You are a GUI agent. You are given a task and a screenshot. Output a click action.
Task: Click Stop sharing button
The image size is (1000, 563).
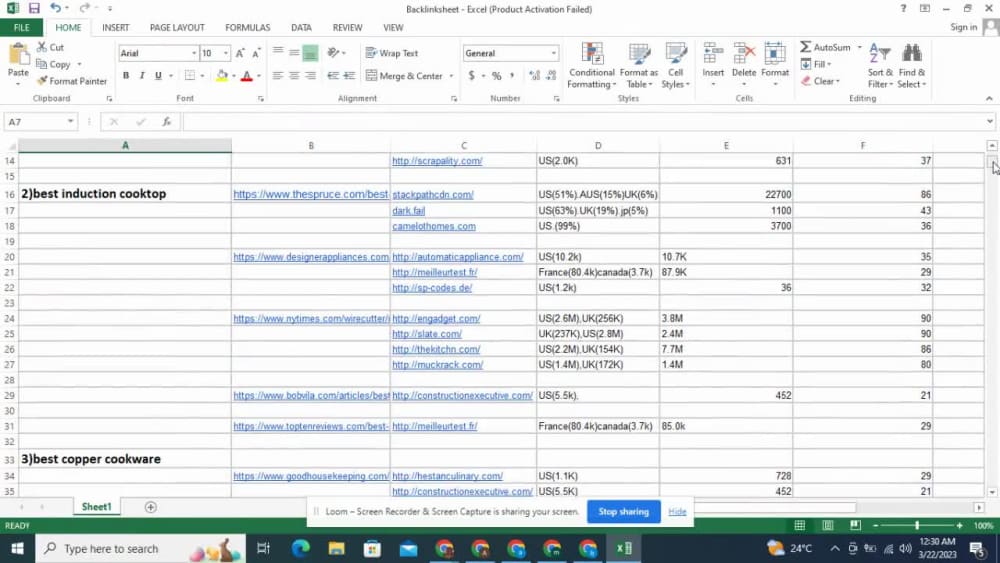[x=623, y=511]
